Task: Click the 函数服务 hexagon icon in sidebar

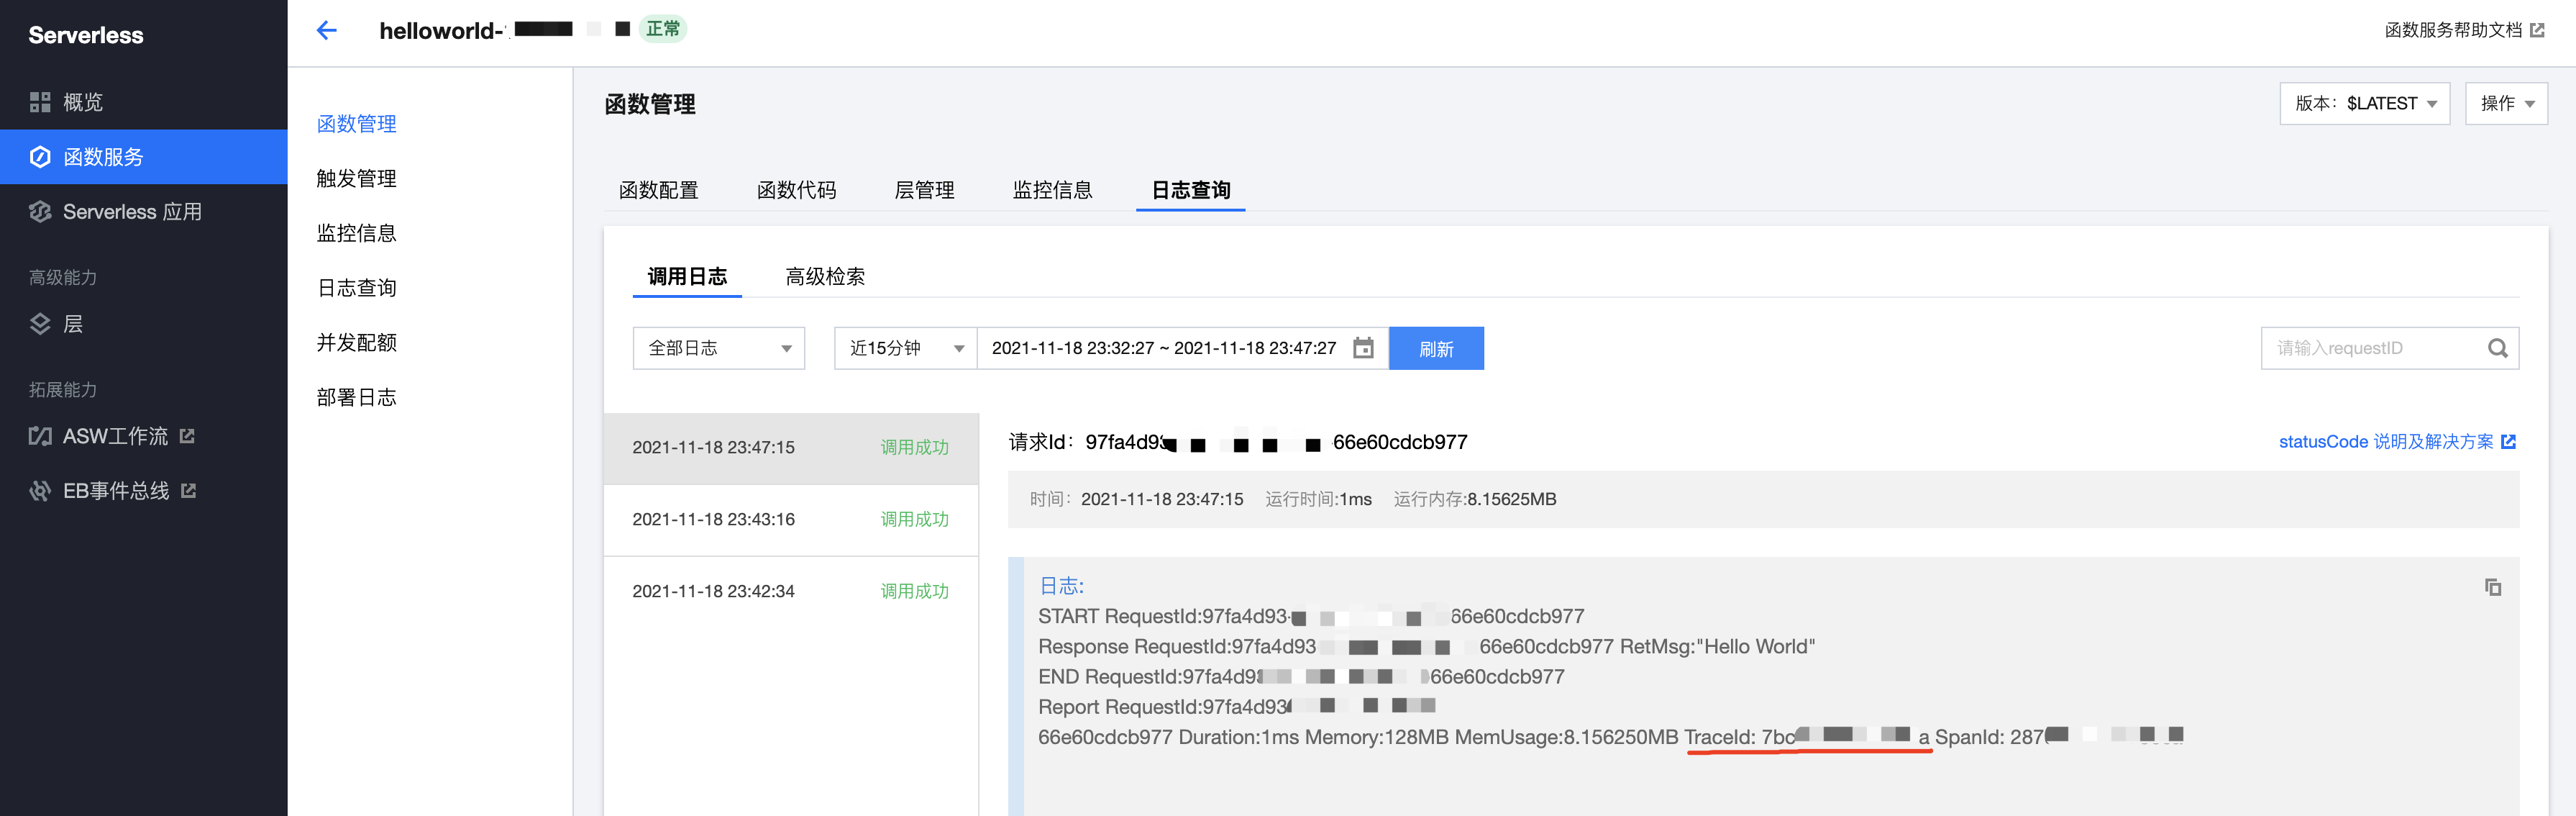Action: click(40, 157)
